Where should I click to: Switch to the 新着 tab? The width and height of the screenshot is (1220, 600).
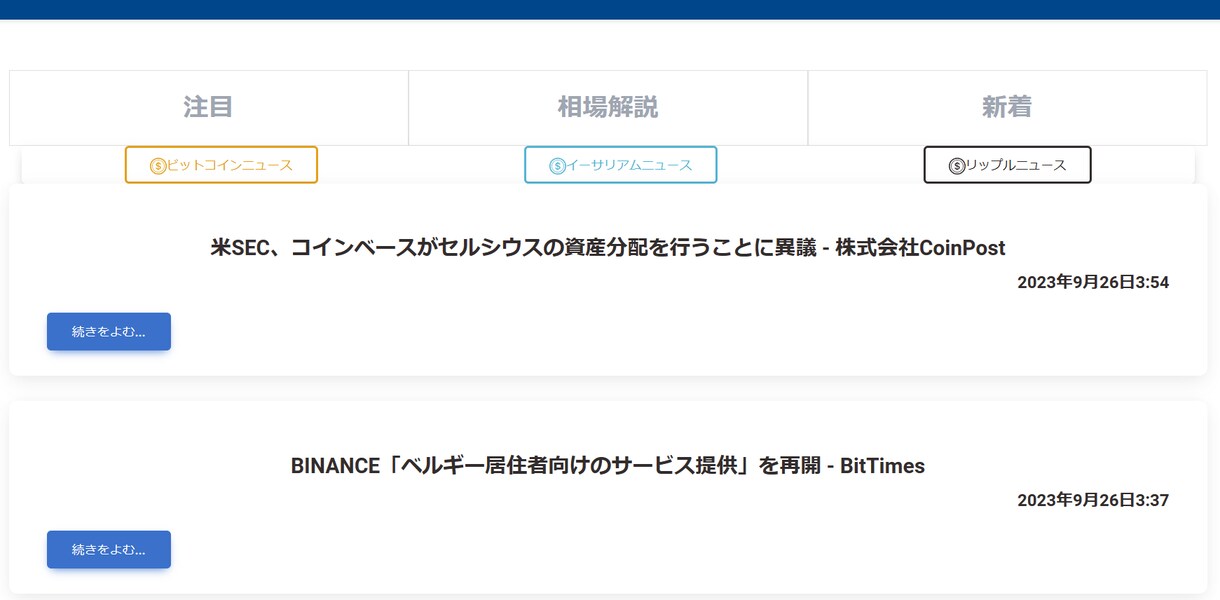[x=1007, y=107]
